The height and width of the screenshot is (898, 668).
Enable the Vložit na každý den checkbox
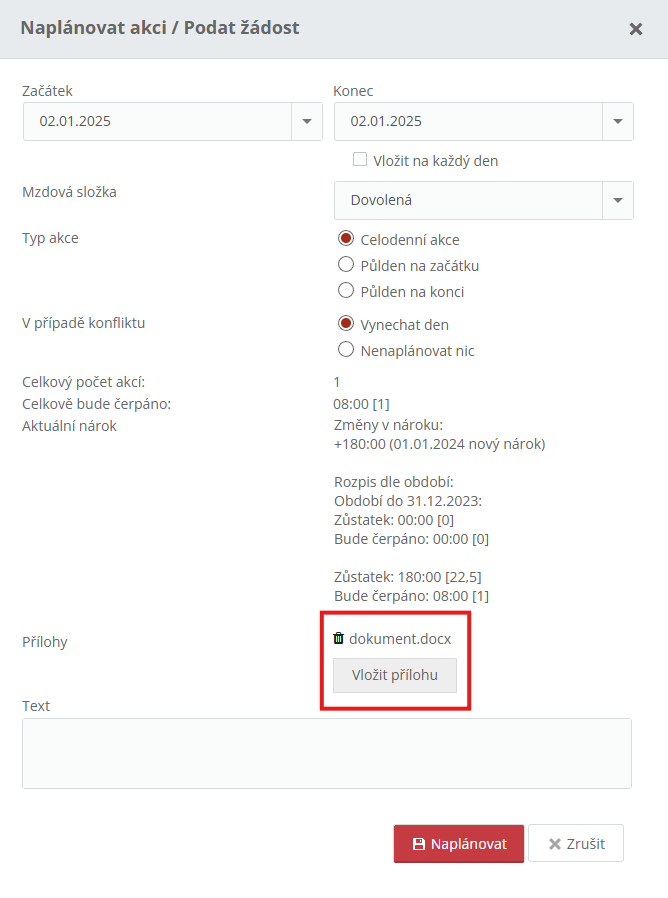click(360, 159)
